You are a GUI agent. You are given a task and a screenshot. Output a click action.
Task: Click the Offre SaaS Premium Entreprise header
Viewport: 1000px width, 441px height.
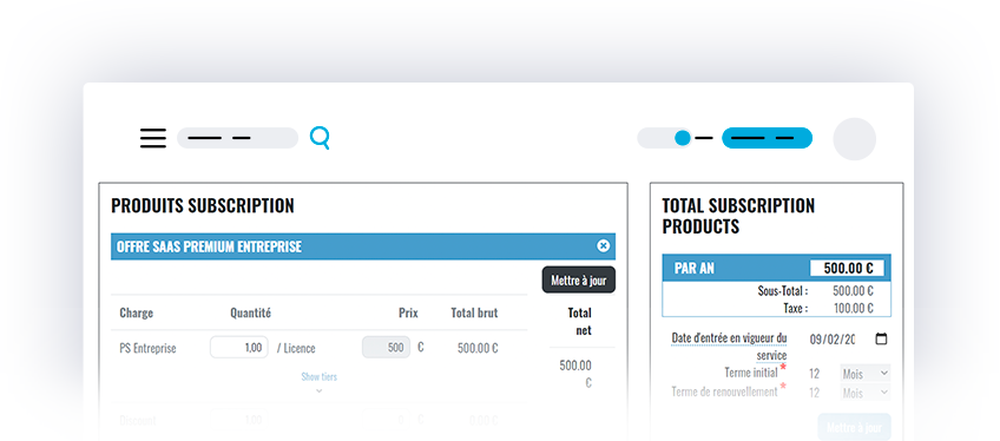click(364, 246)
